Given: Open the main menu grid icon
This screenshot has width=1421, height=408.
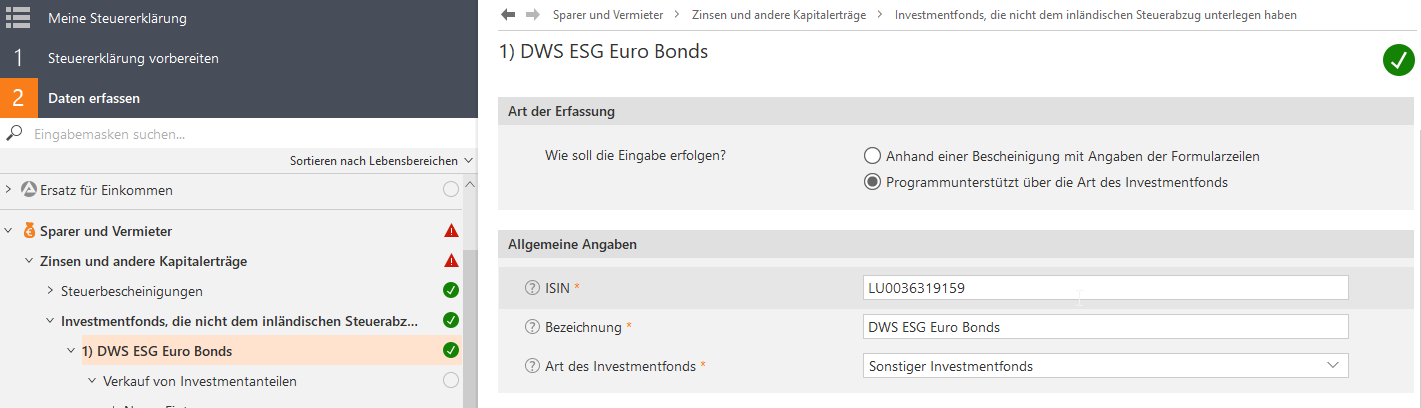Looking at the screenshot, I should 18,18.
